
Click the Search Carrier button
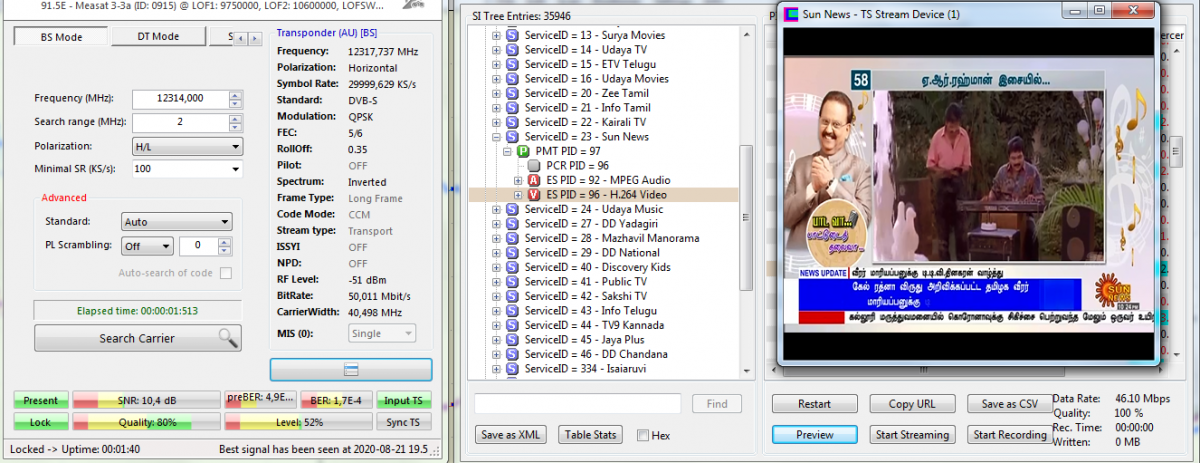[x=137, y=338]
